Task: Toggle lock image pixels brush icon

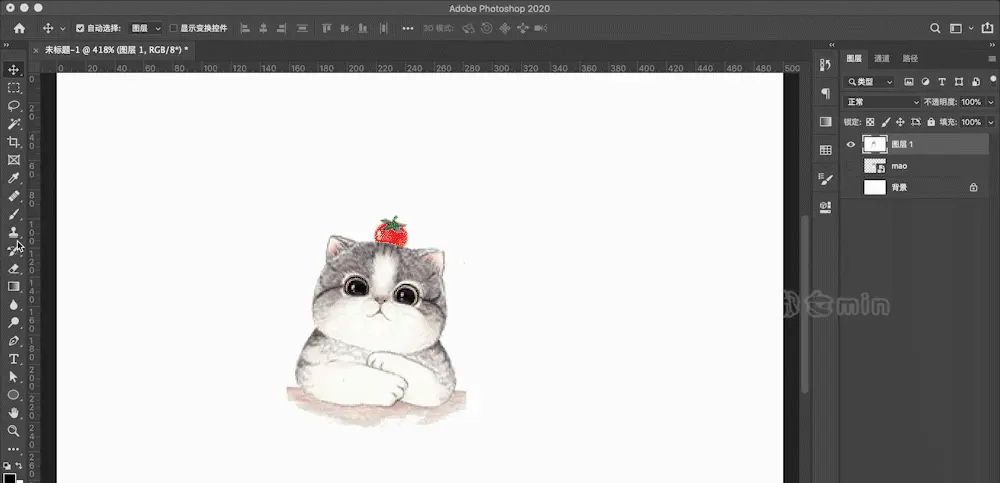Action: [x=885, y=122]
